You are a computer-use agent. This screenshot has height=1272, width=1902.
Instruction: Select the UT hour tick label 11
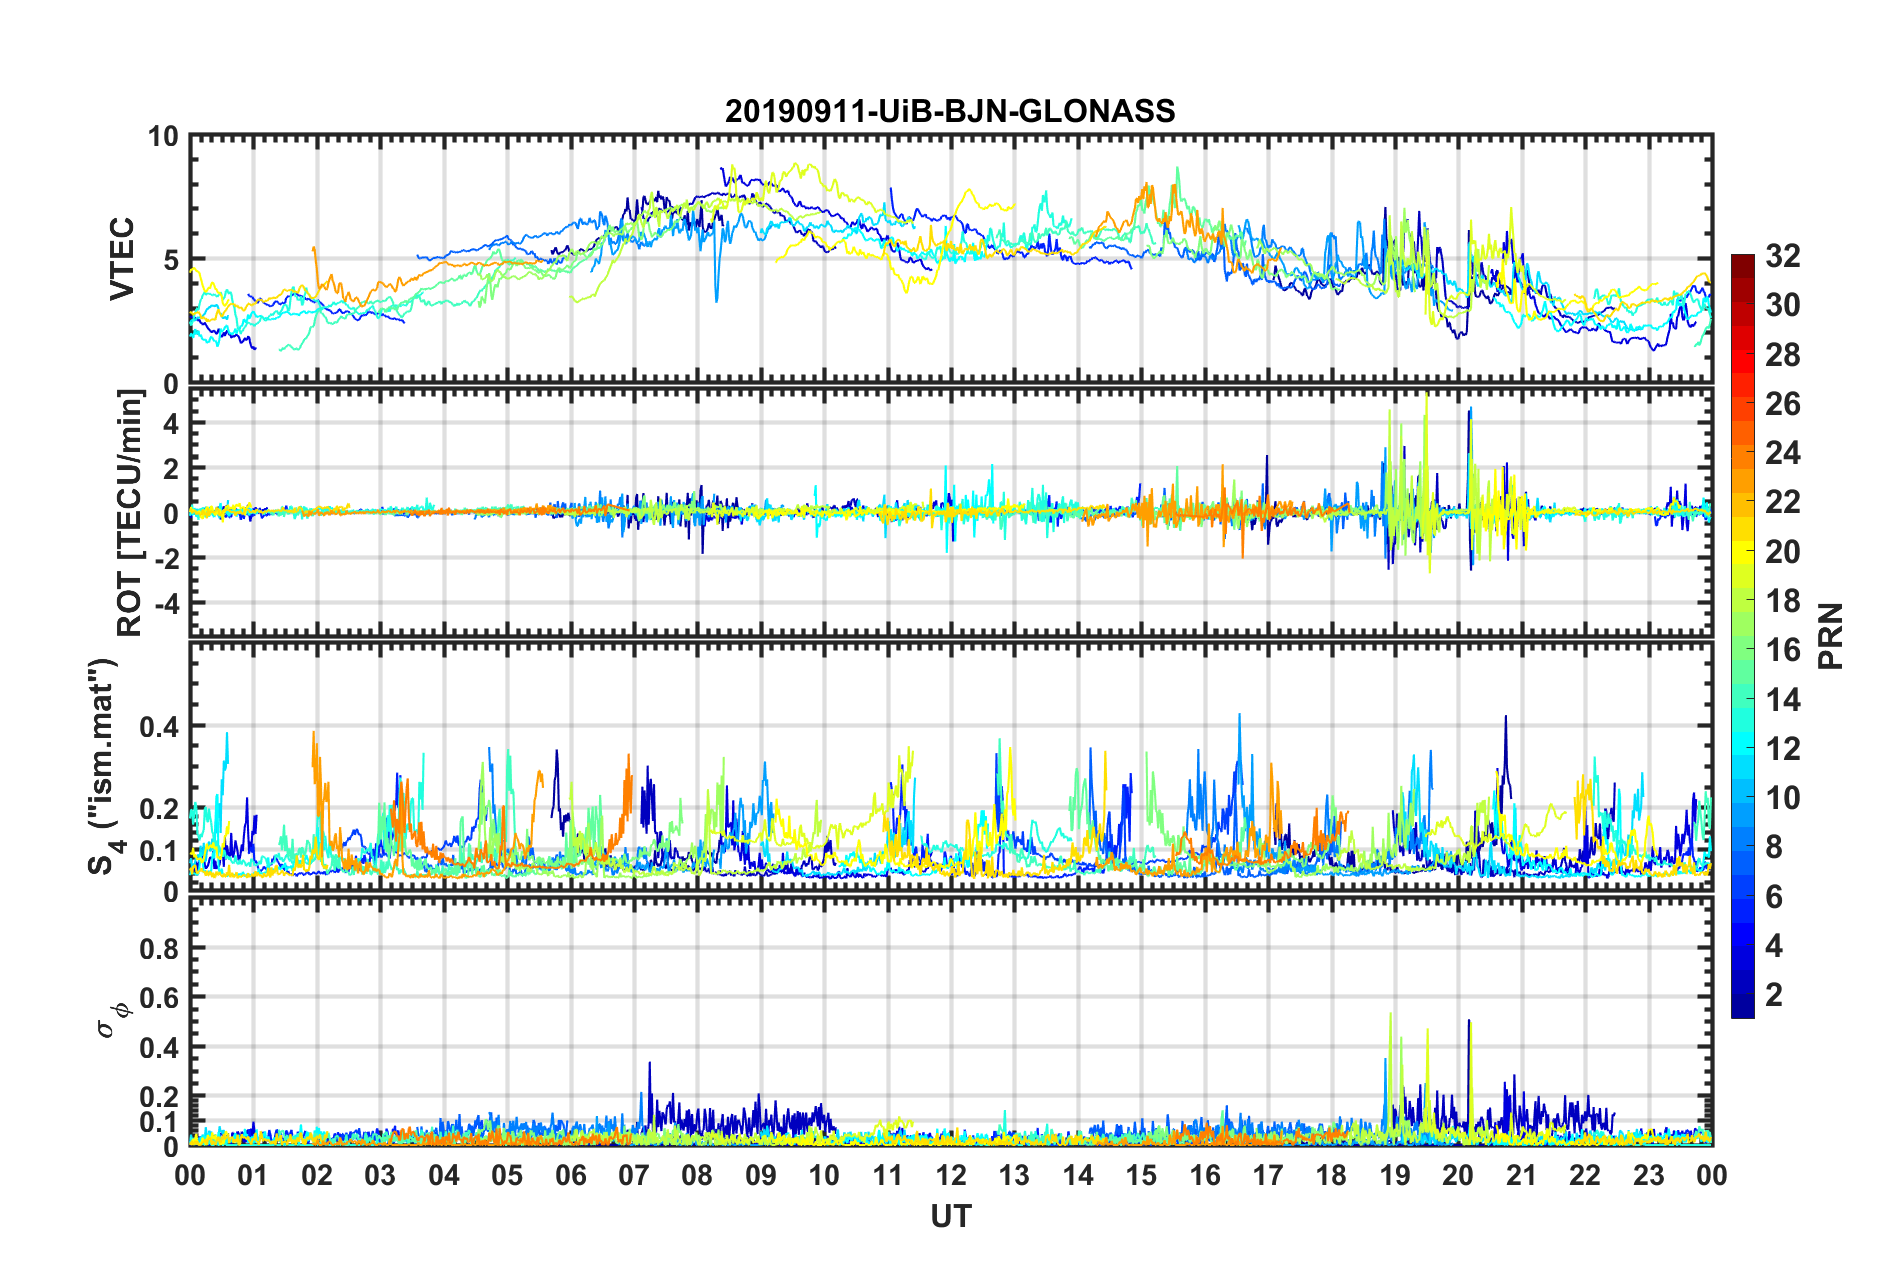[x=888, y=1175]
